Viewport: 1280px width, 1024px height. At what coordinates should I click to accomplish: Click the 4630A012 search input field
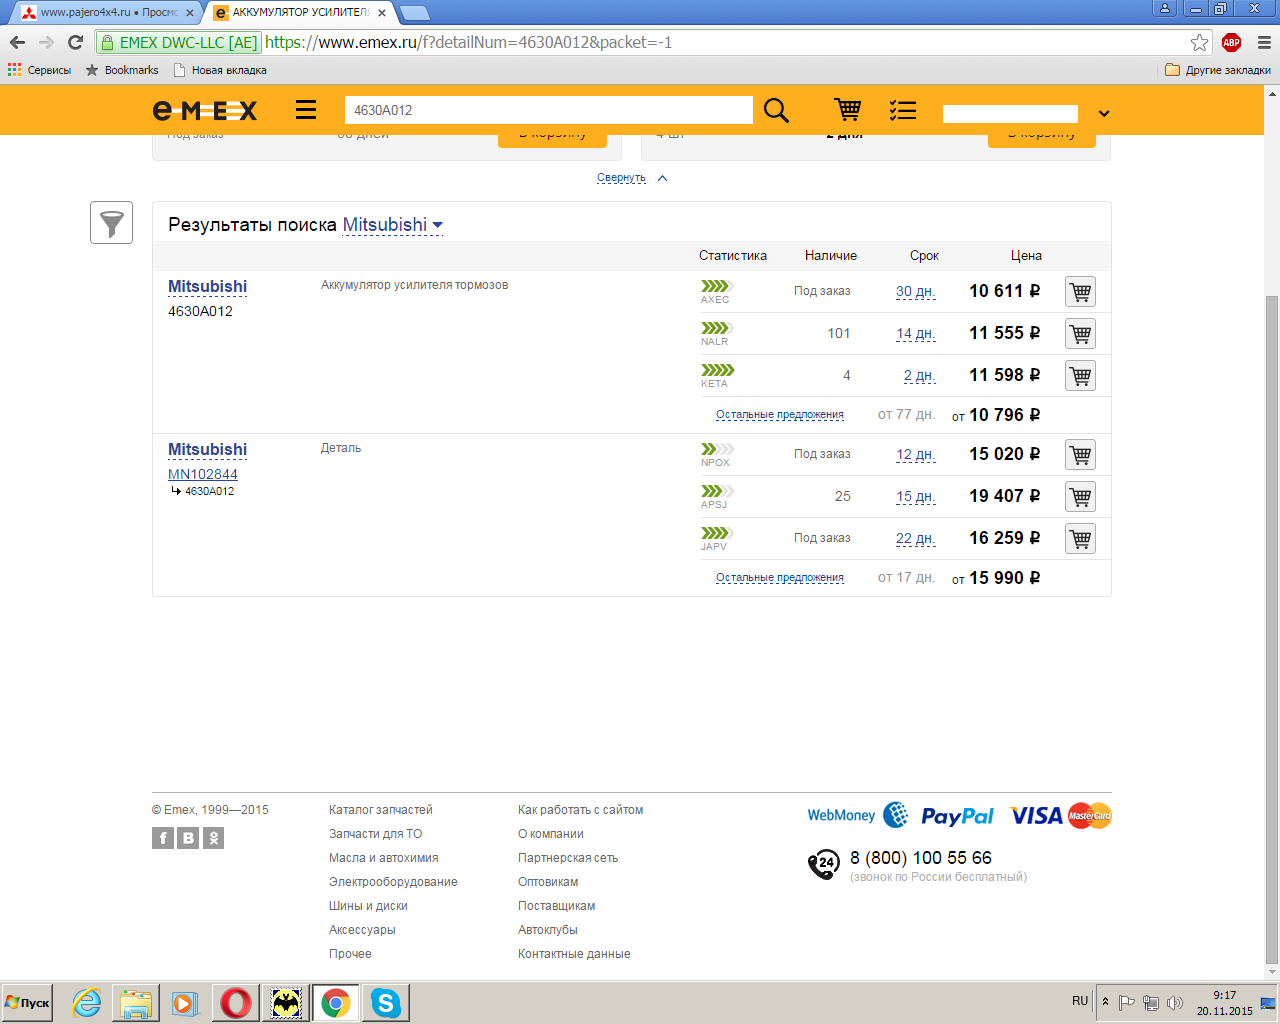click(548, 110)
